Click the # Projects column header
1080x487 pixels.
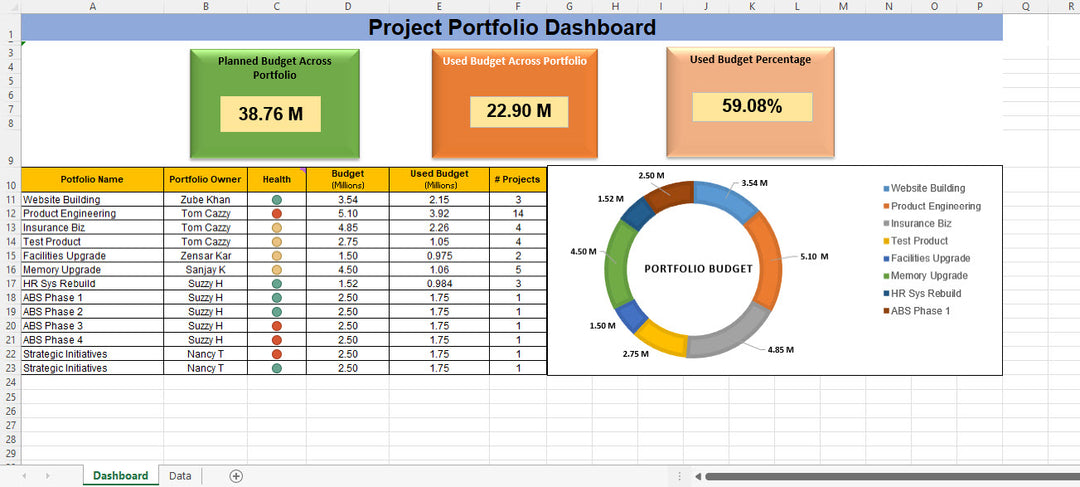pyautogui.click(x=518, y=180)
